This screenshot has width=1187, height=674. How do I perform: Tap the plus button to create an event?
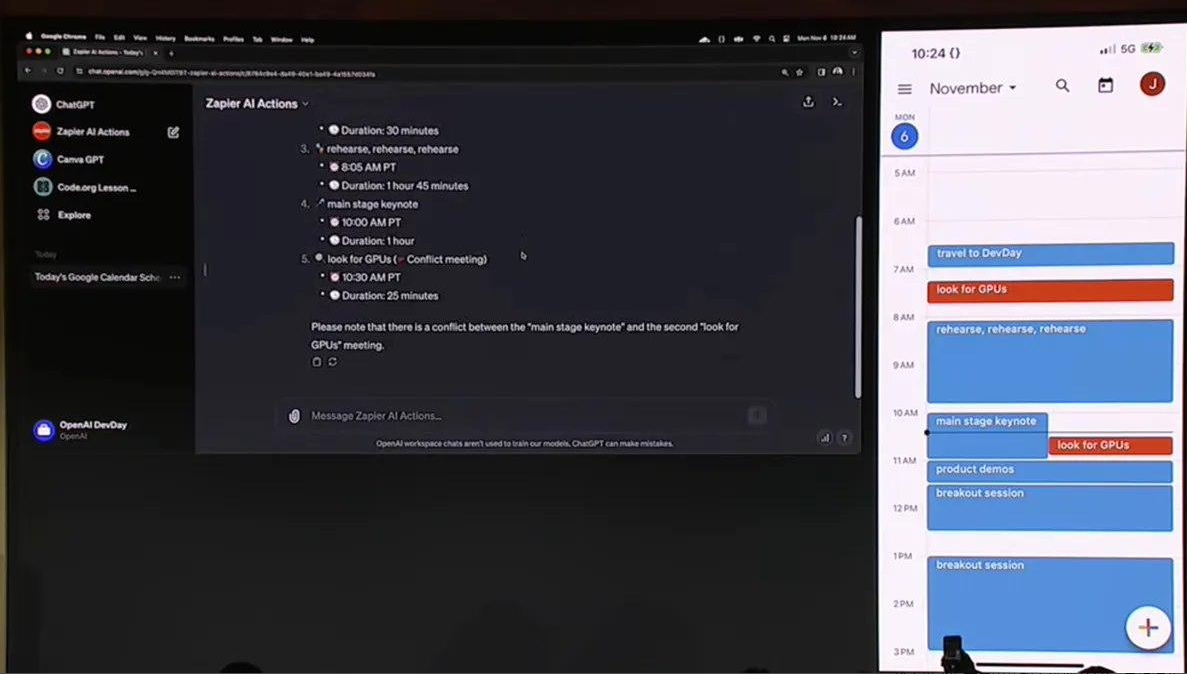click(1147, 628)
